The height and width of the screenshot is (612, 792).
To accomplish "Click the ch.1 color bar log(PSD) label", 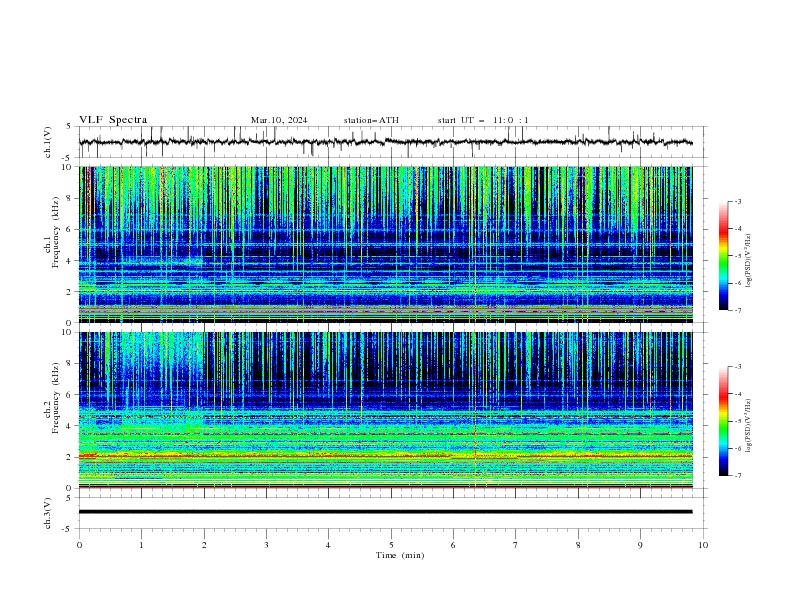I will click(748, 260).
